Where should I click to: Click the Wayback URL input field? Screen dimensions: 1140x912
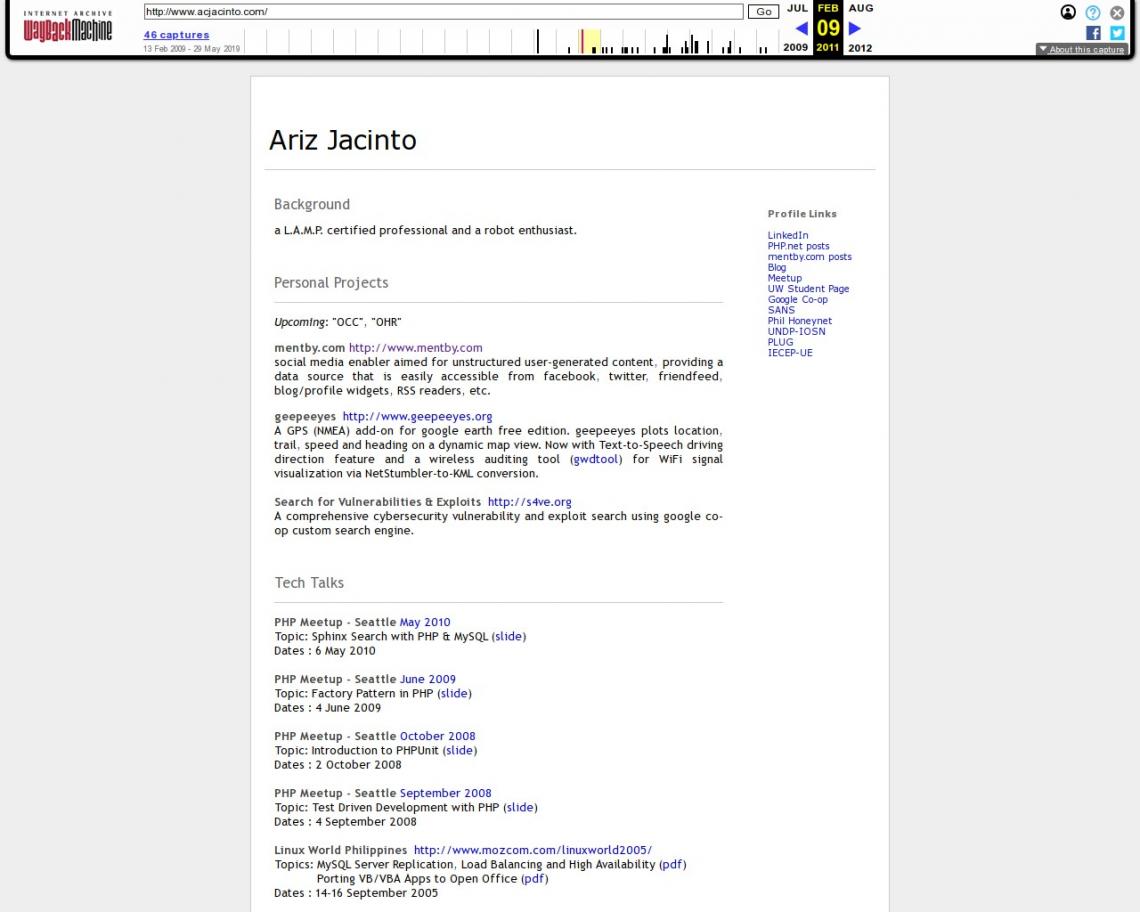pos(443,12)
